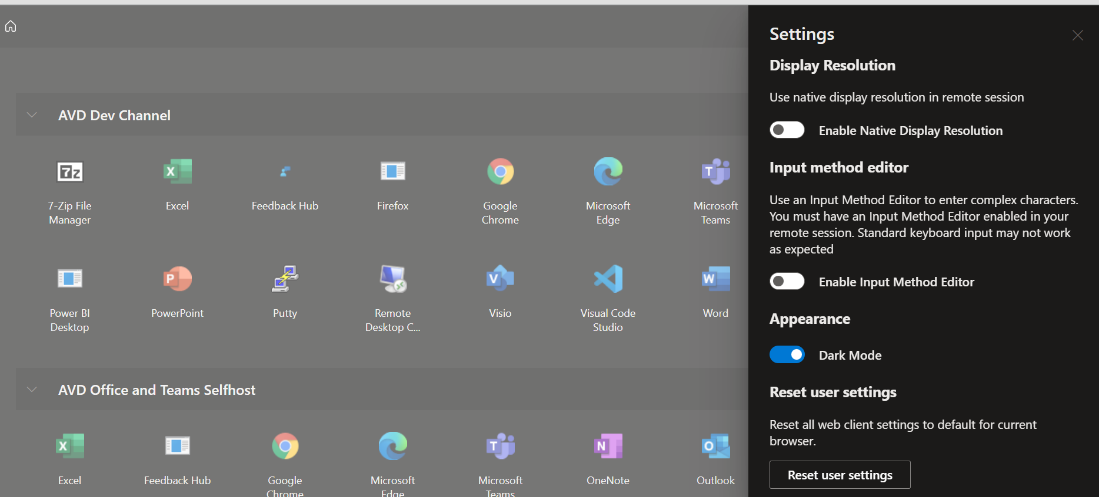The image size is (1099, 497).
Task: Collapse AVD Office and Teams Selfhost group
Action: [x=32, y=389]
